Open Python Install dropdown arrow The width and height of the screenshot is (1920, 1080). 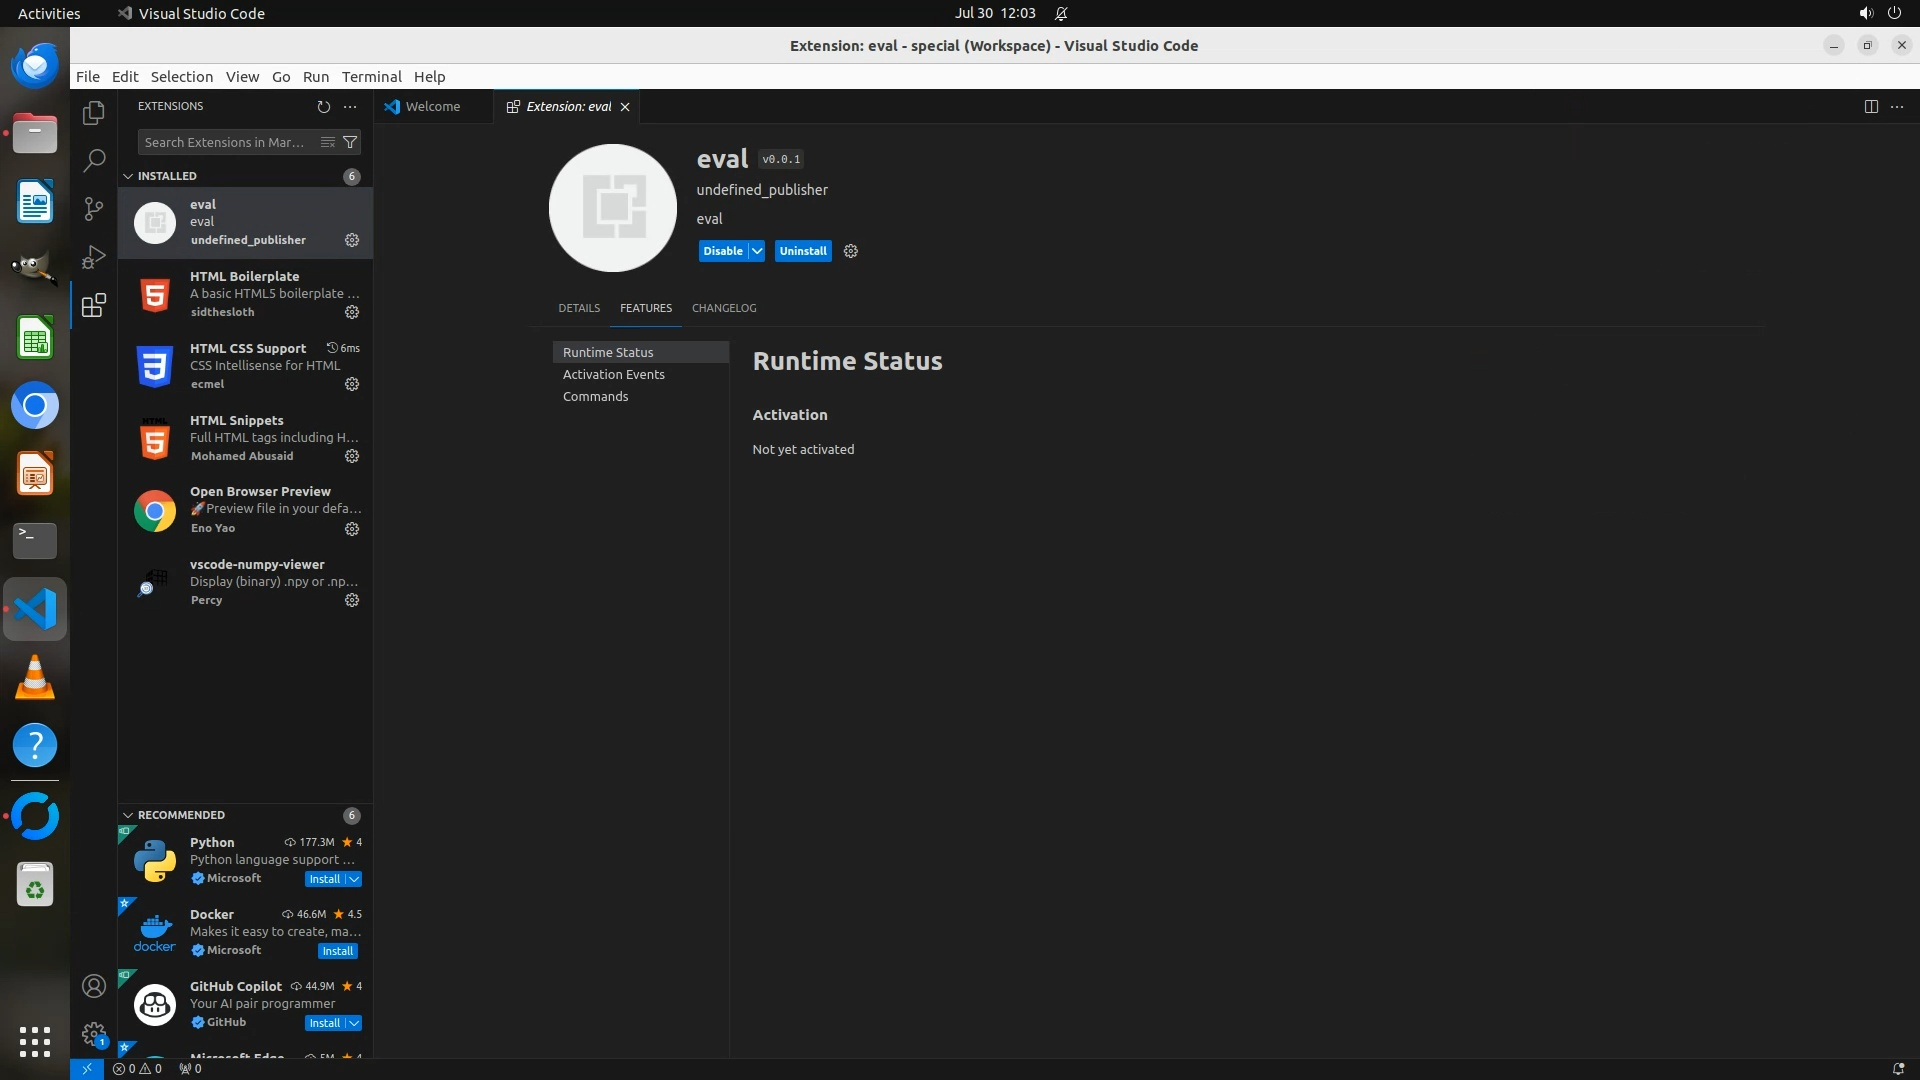(354, 879)
